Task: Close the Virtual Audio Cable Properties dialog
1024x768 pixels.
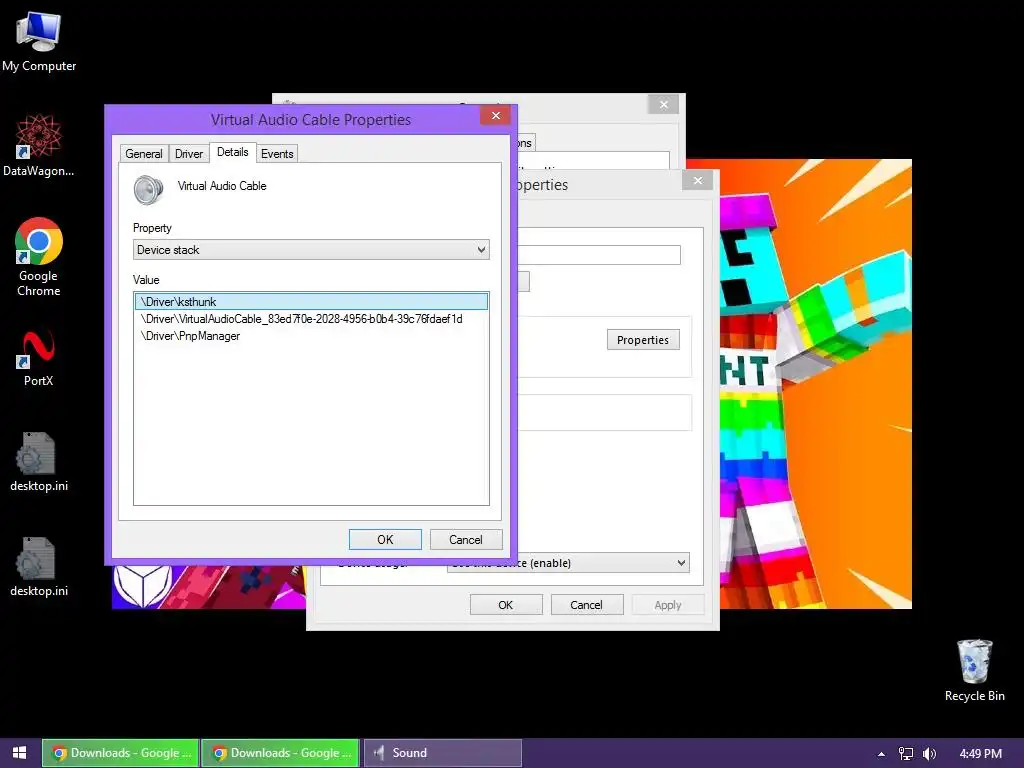Action: click(496, 116)
